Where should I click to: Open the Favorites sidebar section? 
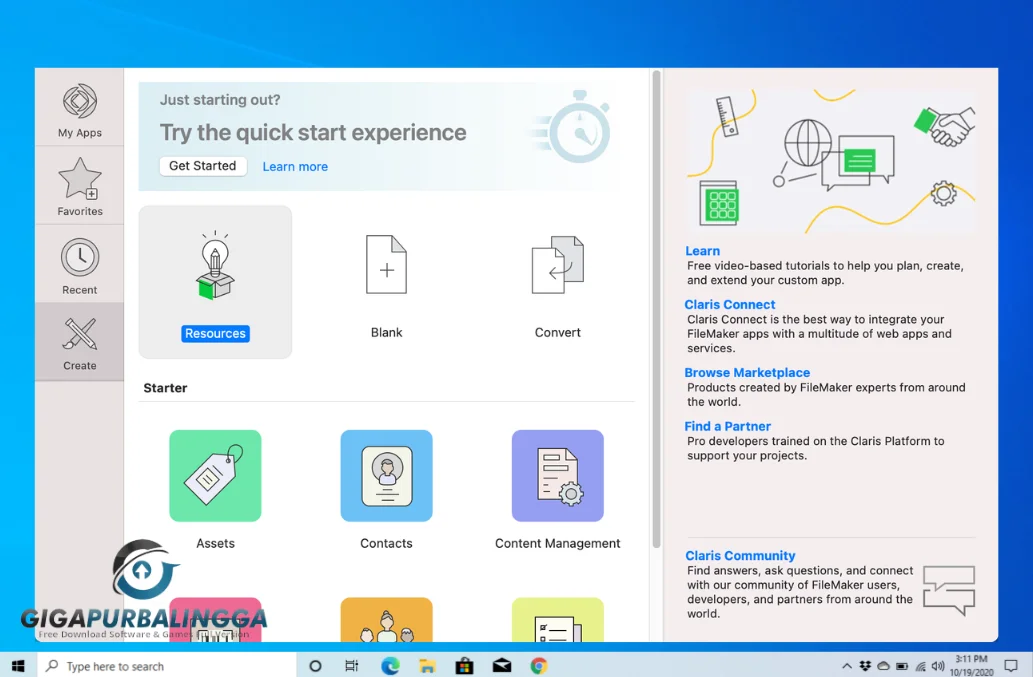pyautogui.click(x=80, y=186)
